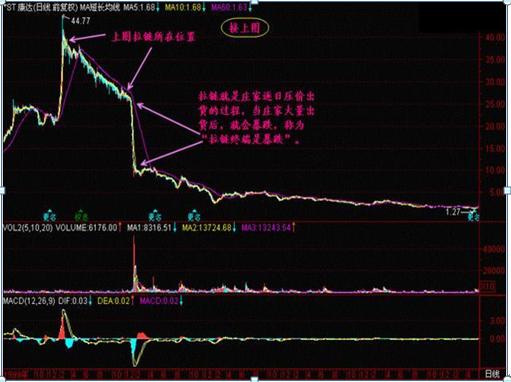Click the small x10 scale box in volume panel
Image resolution: width=511 pixels, height=382 pixels.
(487, 286)
